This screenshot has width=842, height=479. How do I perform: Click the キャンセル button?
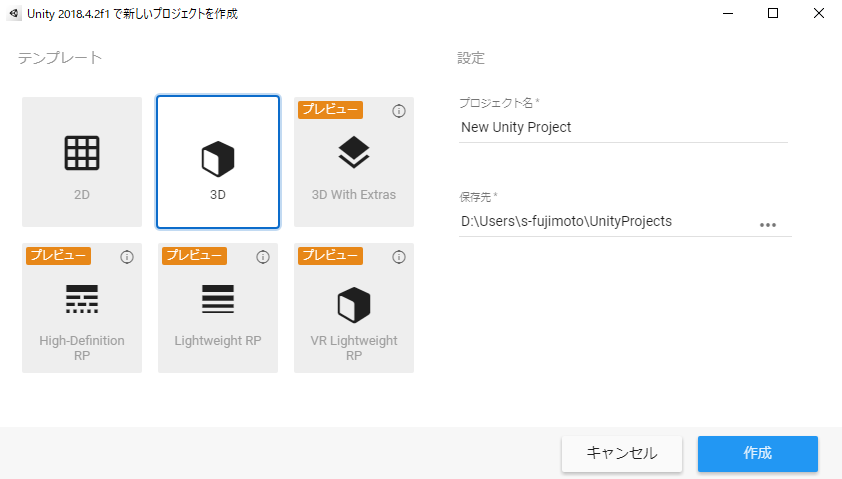(x=622, y=453)
